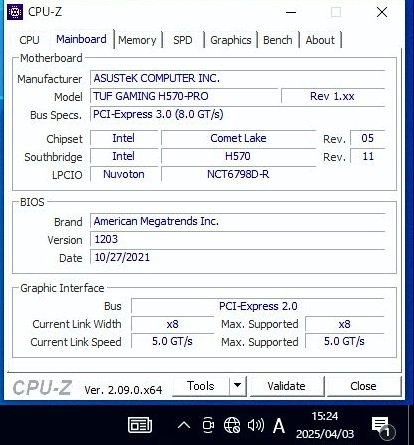Open the taskbar news widget icon
The height and width of the screenshot is (445, 414).
point(140,425)
